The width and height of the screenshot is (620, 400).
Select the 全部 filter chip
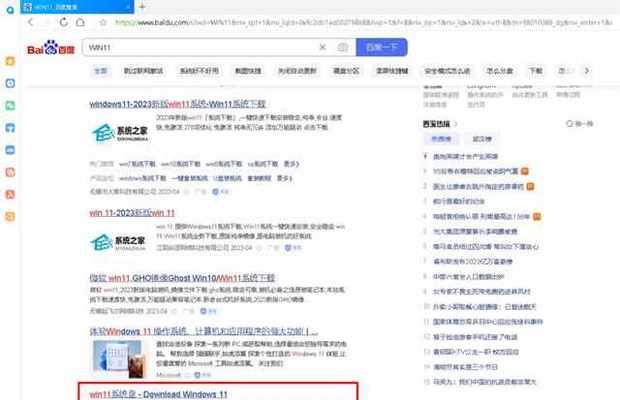(x=100, y=71)
